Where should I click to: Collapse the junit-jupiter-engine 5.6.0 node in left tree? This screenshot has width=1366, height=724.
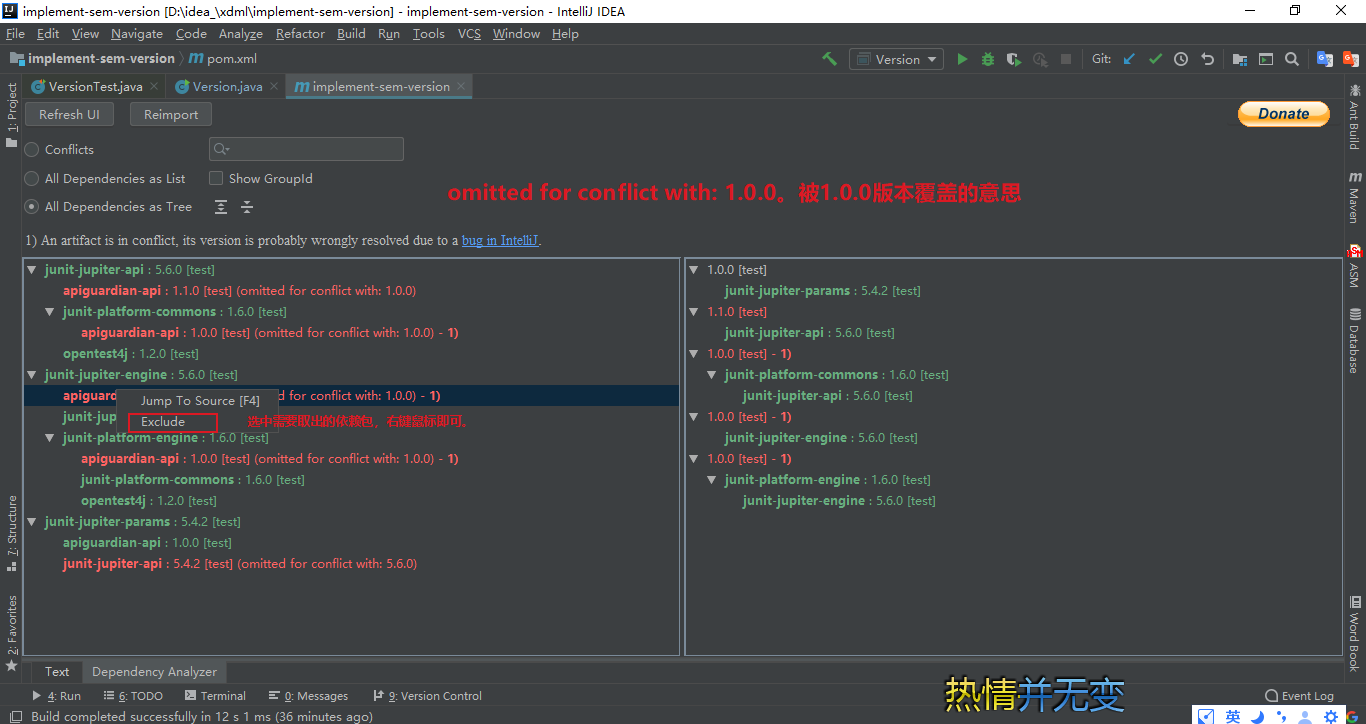(32, 375)
